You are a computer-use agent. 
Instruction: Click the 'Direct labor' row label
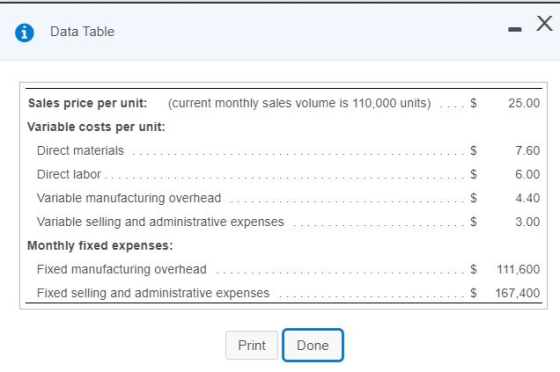click(x=69, y=174)
